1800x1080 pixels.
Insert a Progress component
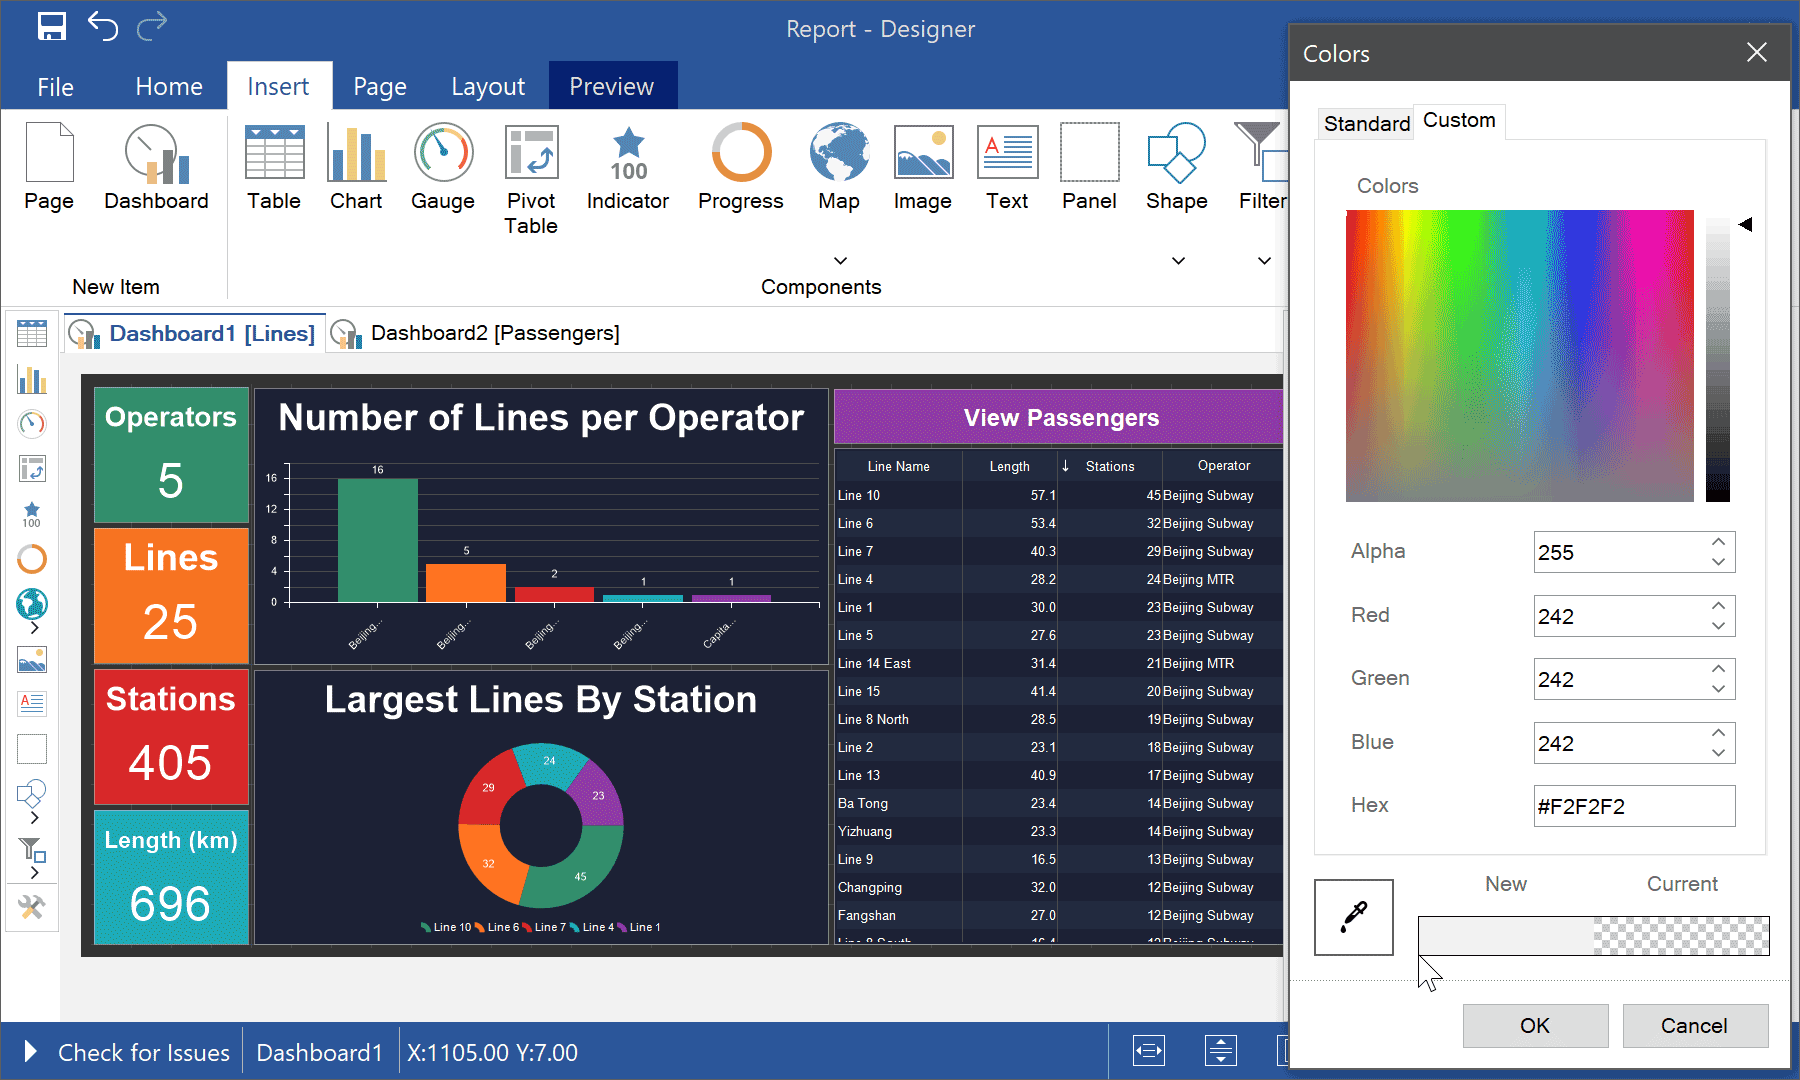[741, 167]
